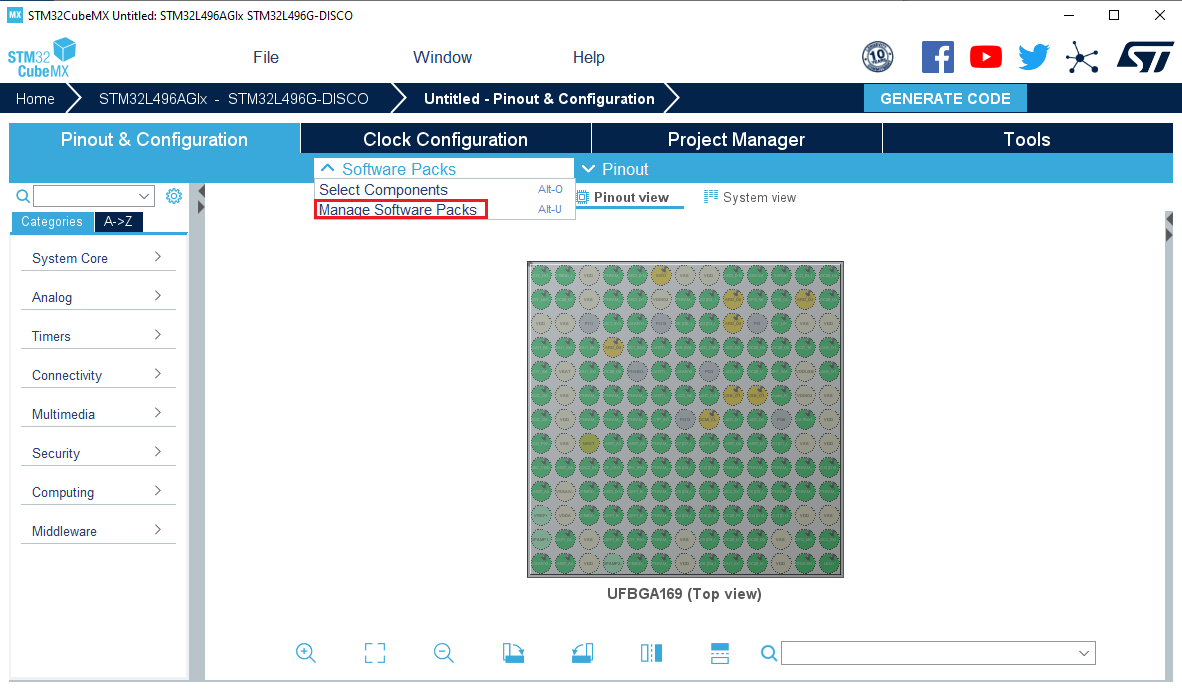Zoom in on the pinout chip
The image size is (1182, 691).
coord(305,653)
